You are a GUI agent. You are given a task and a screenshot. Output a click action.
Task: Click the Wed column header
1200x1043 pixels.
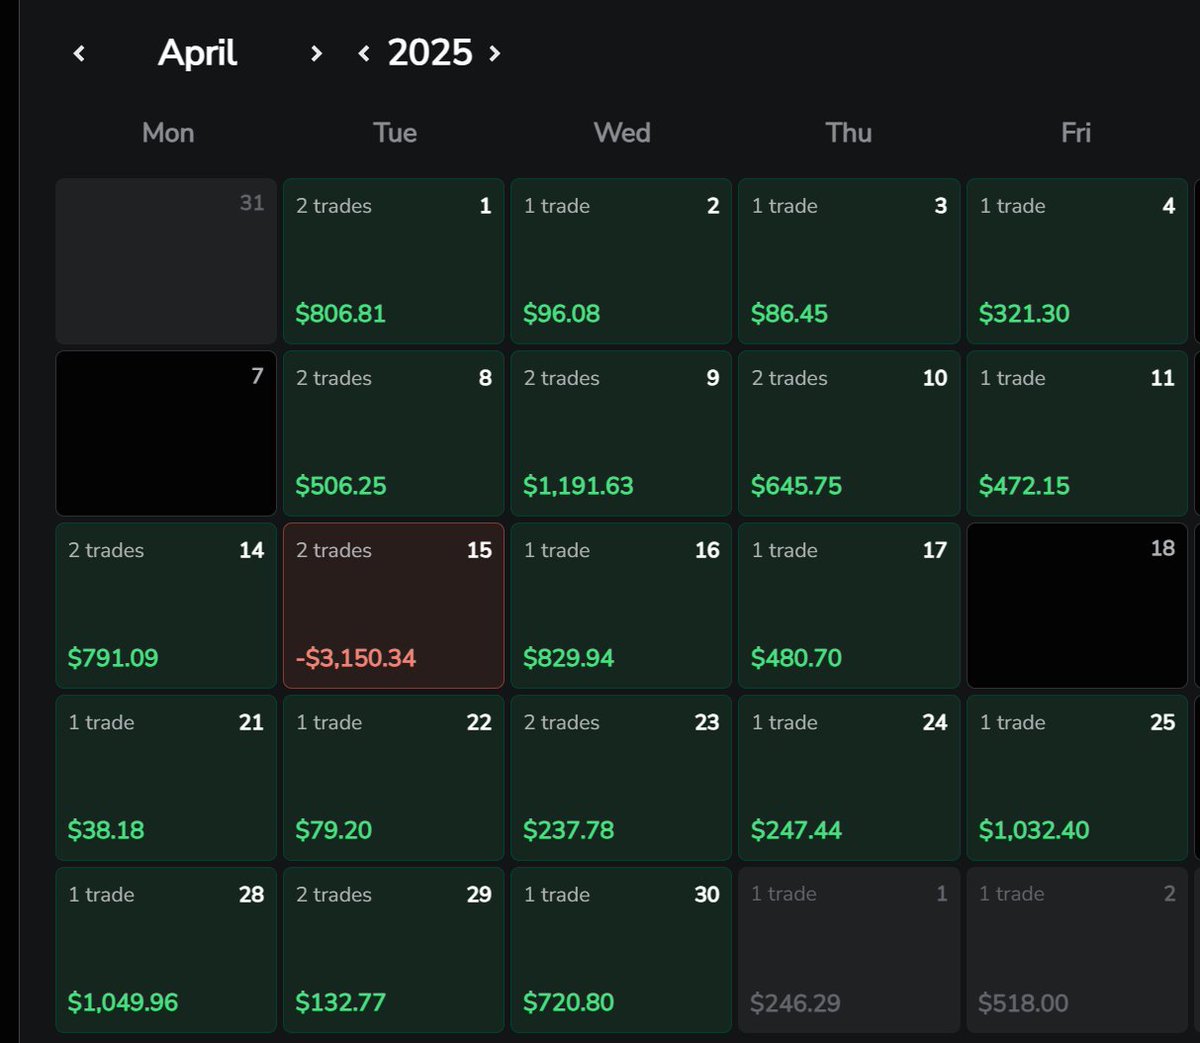tap(622, 133)
